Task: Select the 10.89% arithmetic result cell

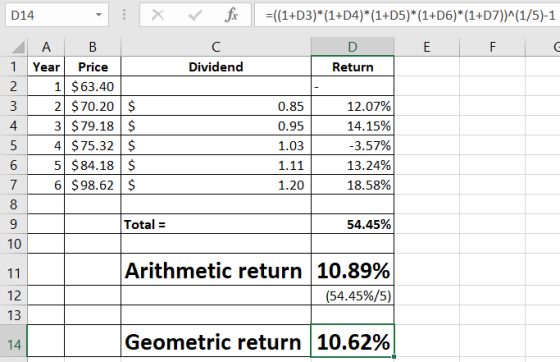Action: (352, 270)
